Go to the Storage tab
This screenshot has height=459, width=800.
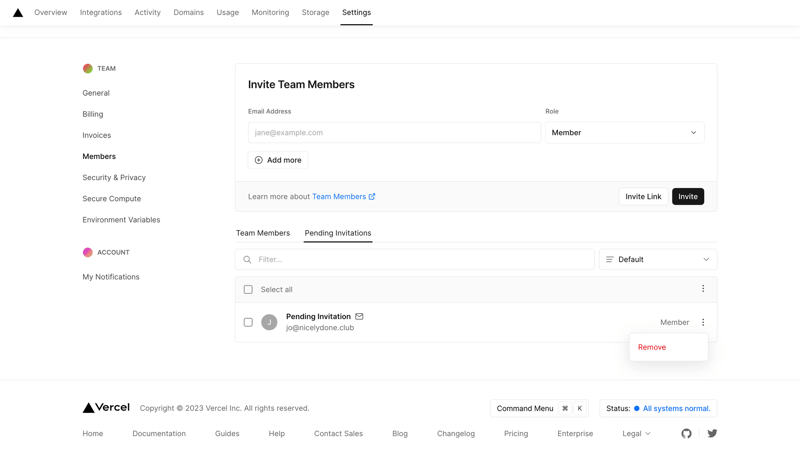(x=315, y=12)
